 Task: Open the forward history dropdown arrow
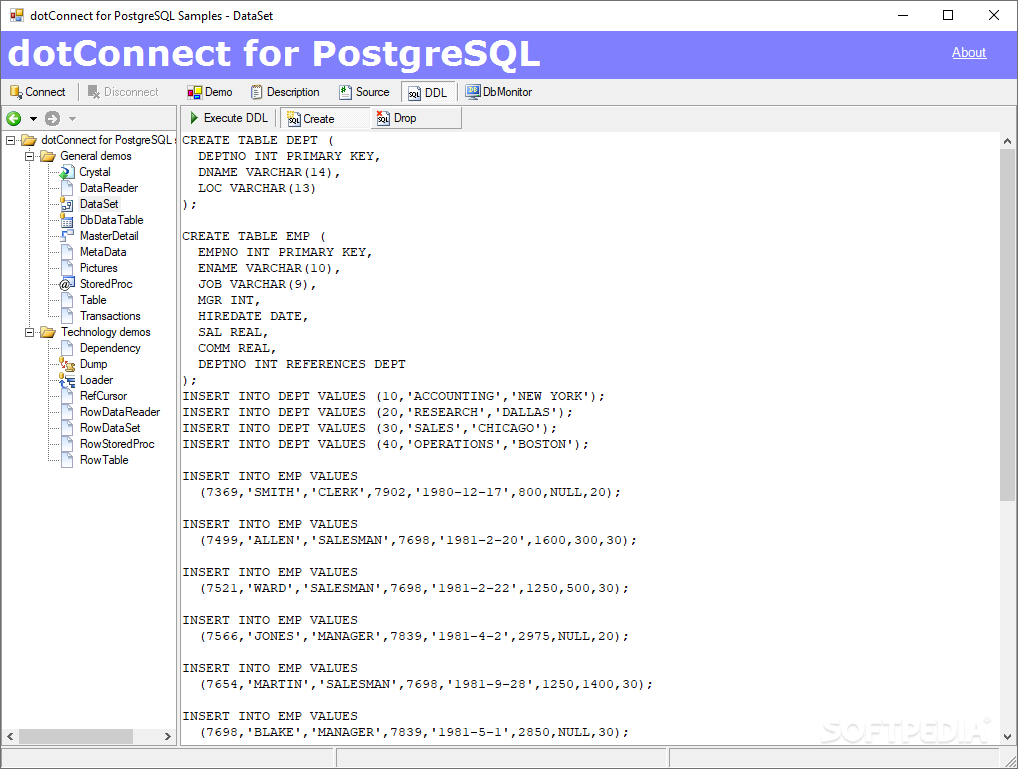[72, 119]
